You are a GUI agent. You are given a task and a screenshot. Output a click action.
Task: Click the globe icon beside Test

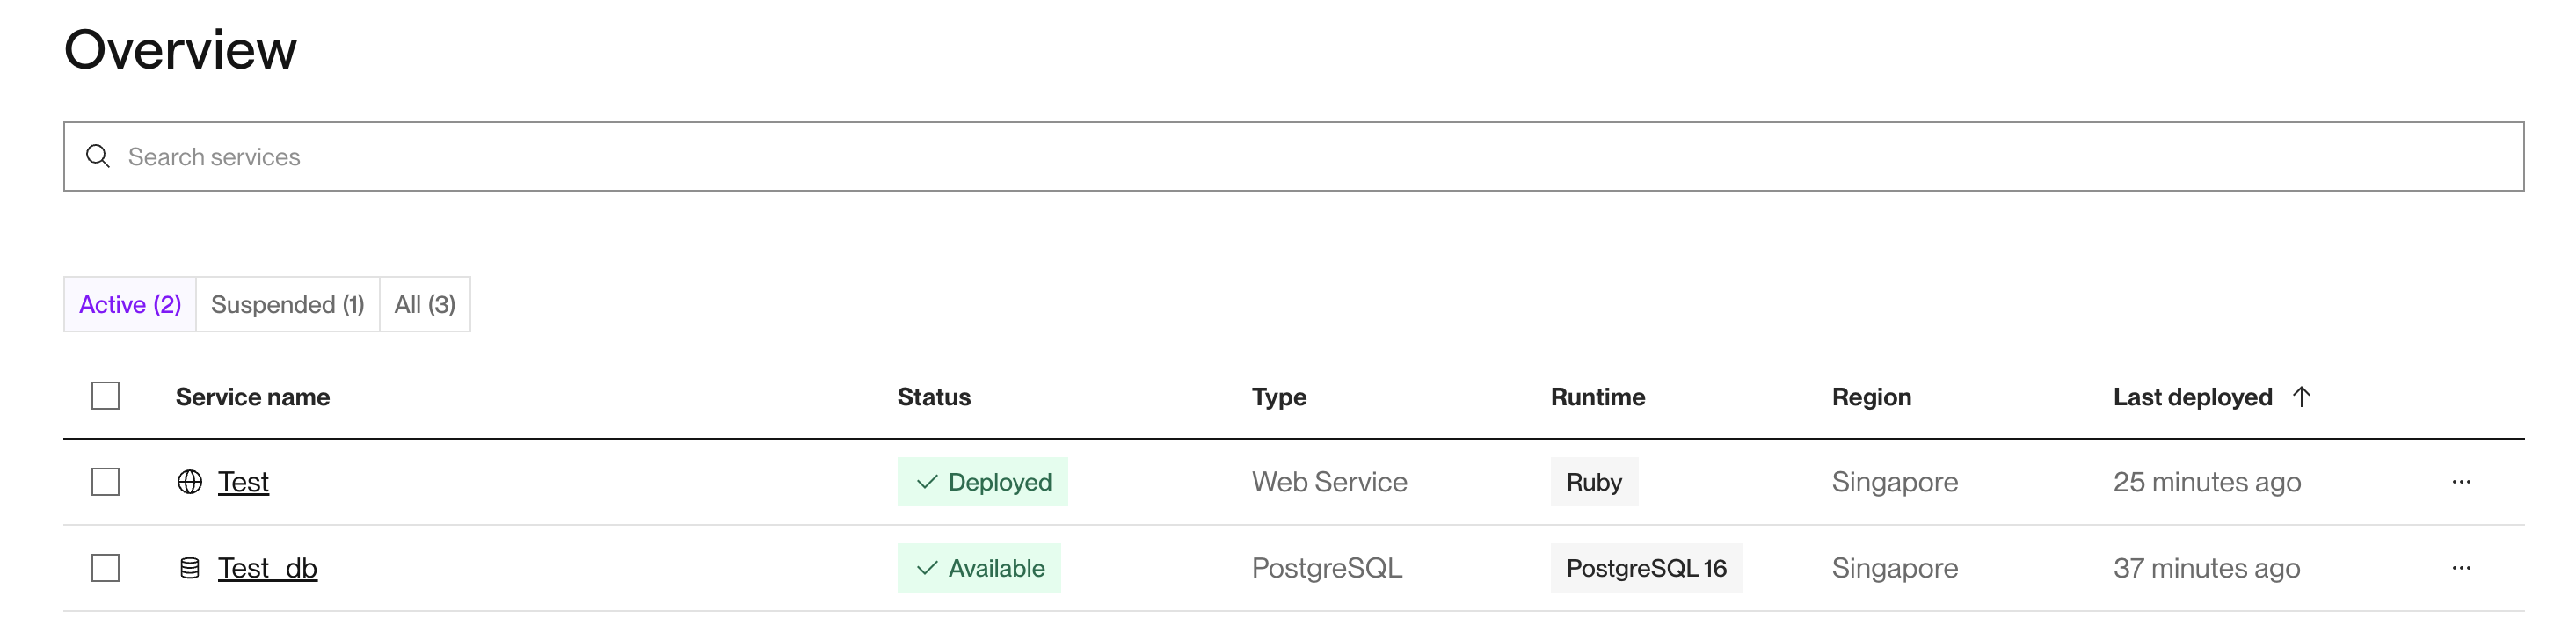point(190,482)
